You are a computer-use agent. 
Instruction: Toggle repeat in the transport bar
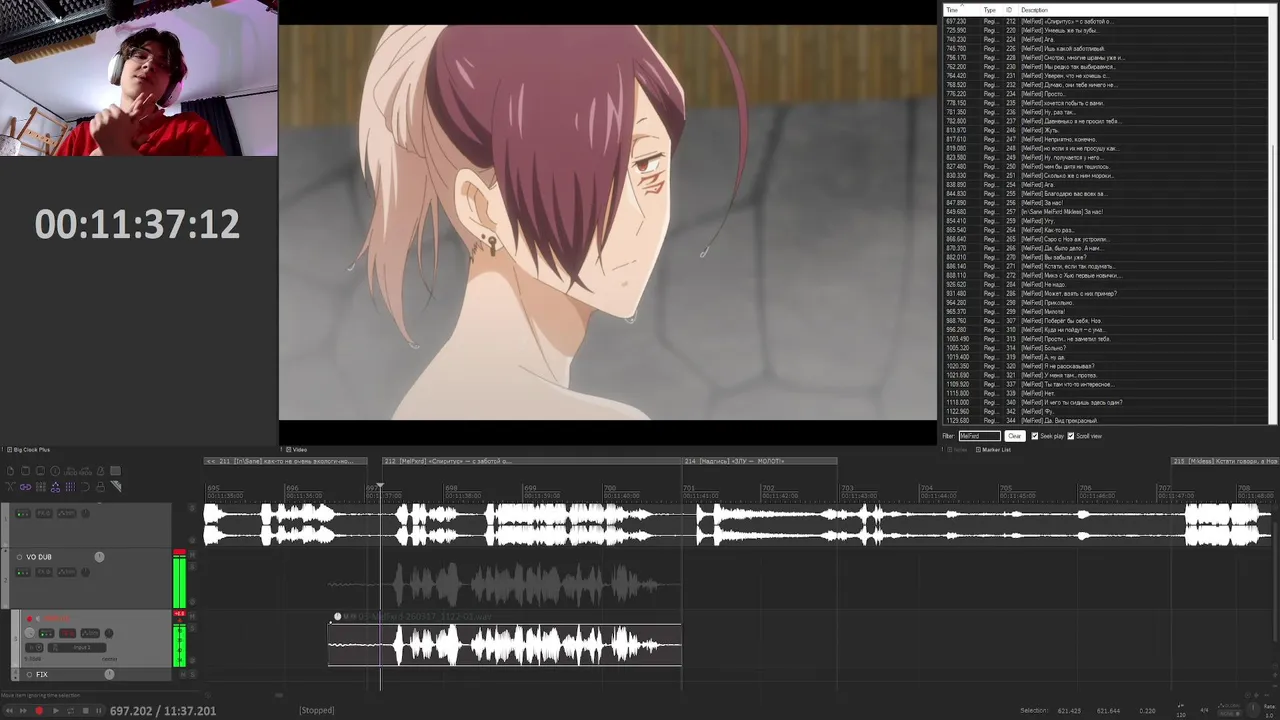point(71,710)
